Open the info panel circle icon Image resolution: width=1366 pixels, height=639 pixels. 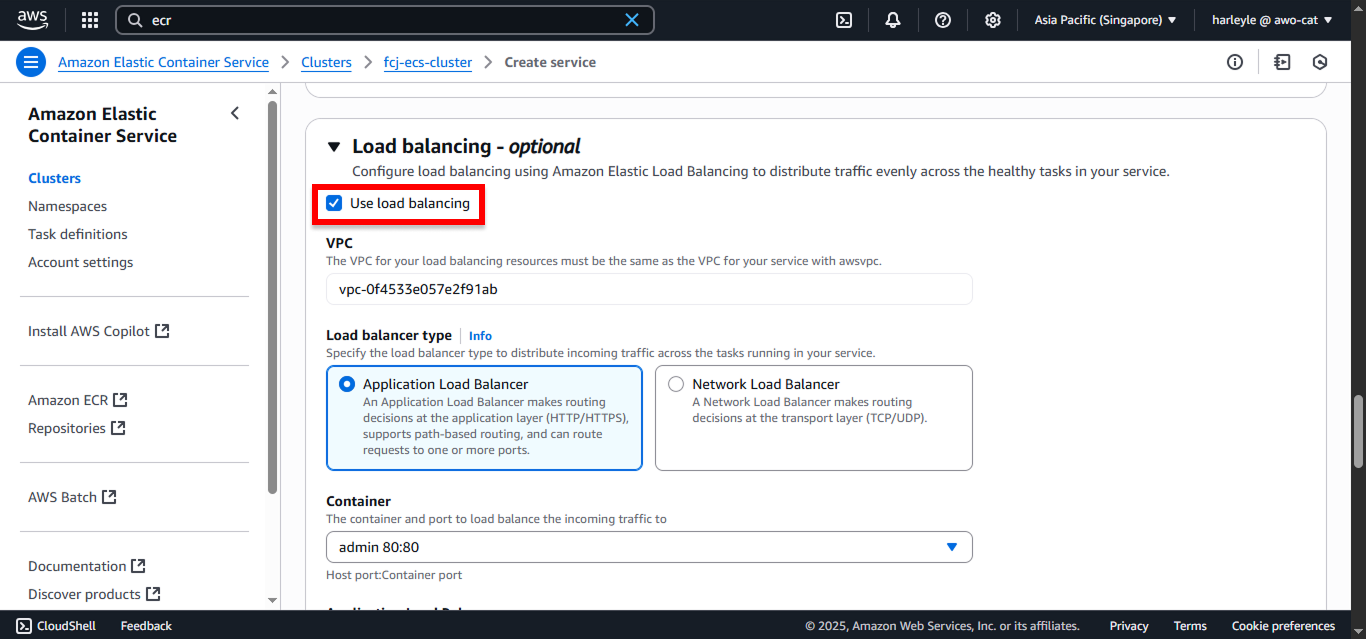click(1235, 62)
